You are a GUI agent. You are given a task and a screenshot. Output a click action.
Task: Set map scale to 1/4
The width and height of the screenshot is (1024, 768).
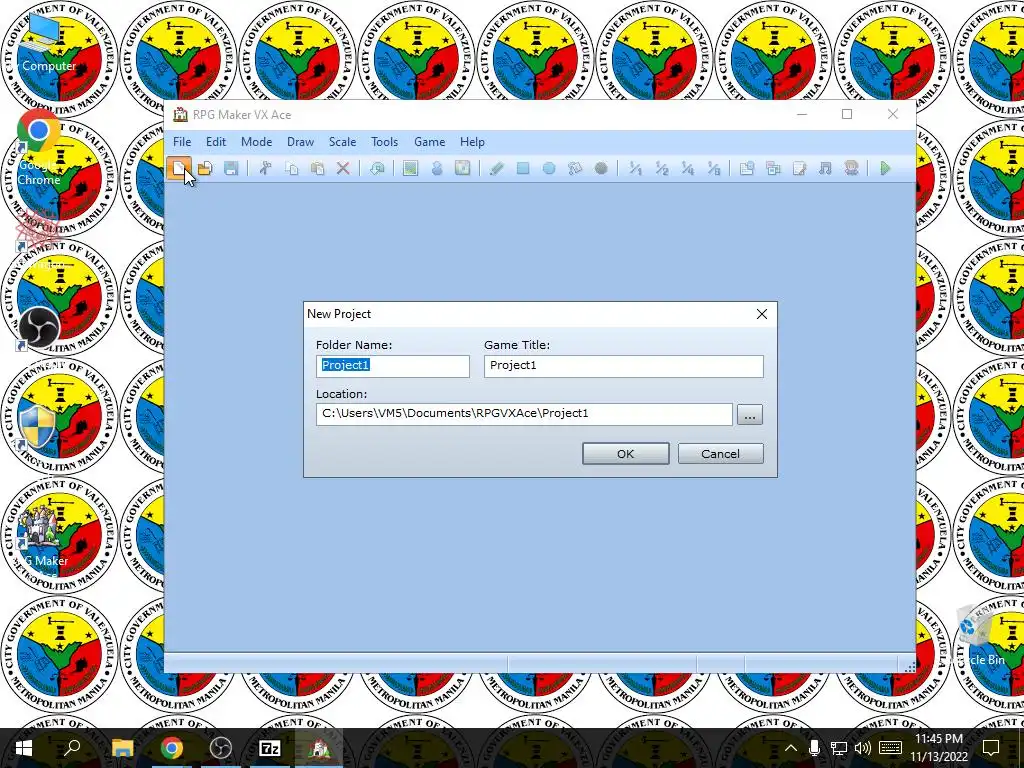(688, 168)
